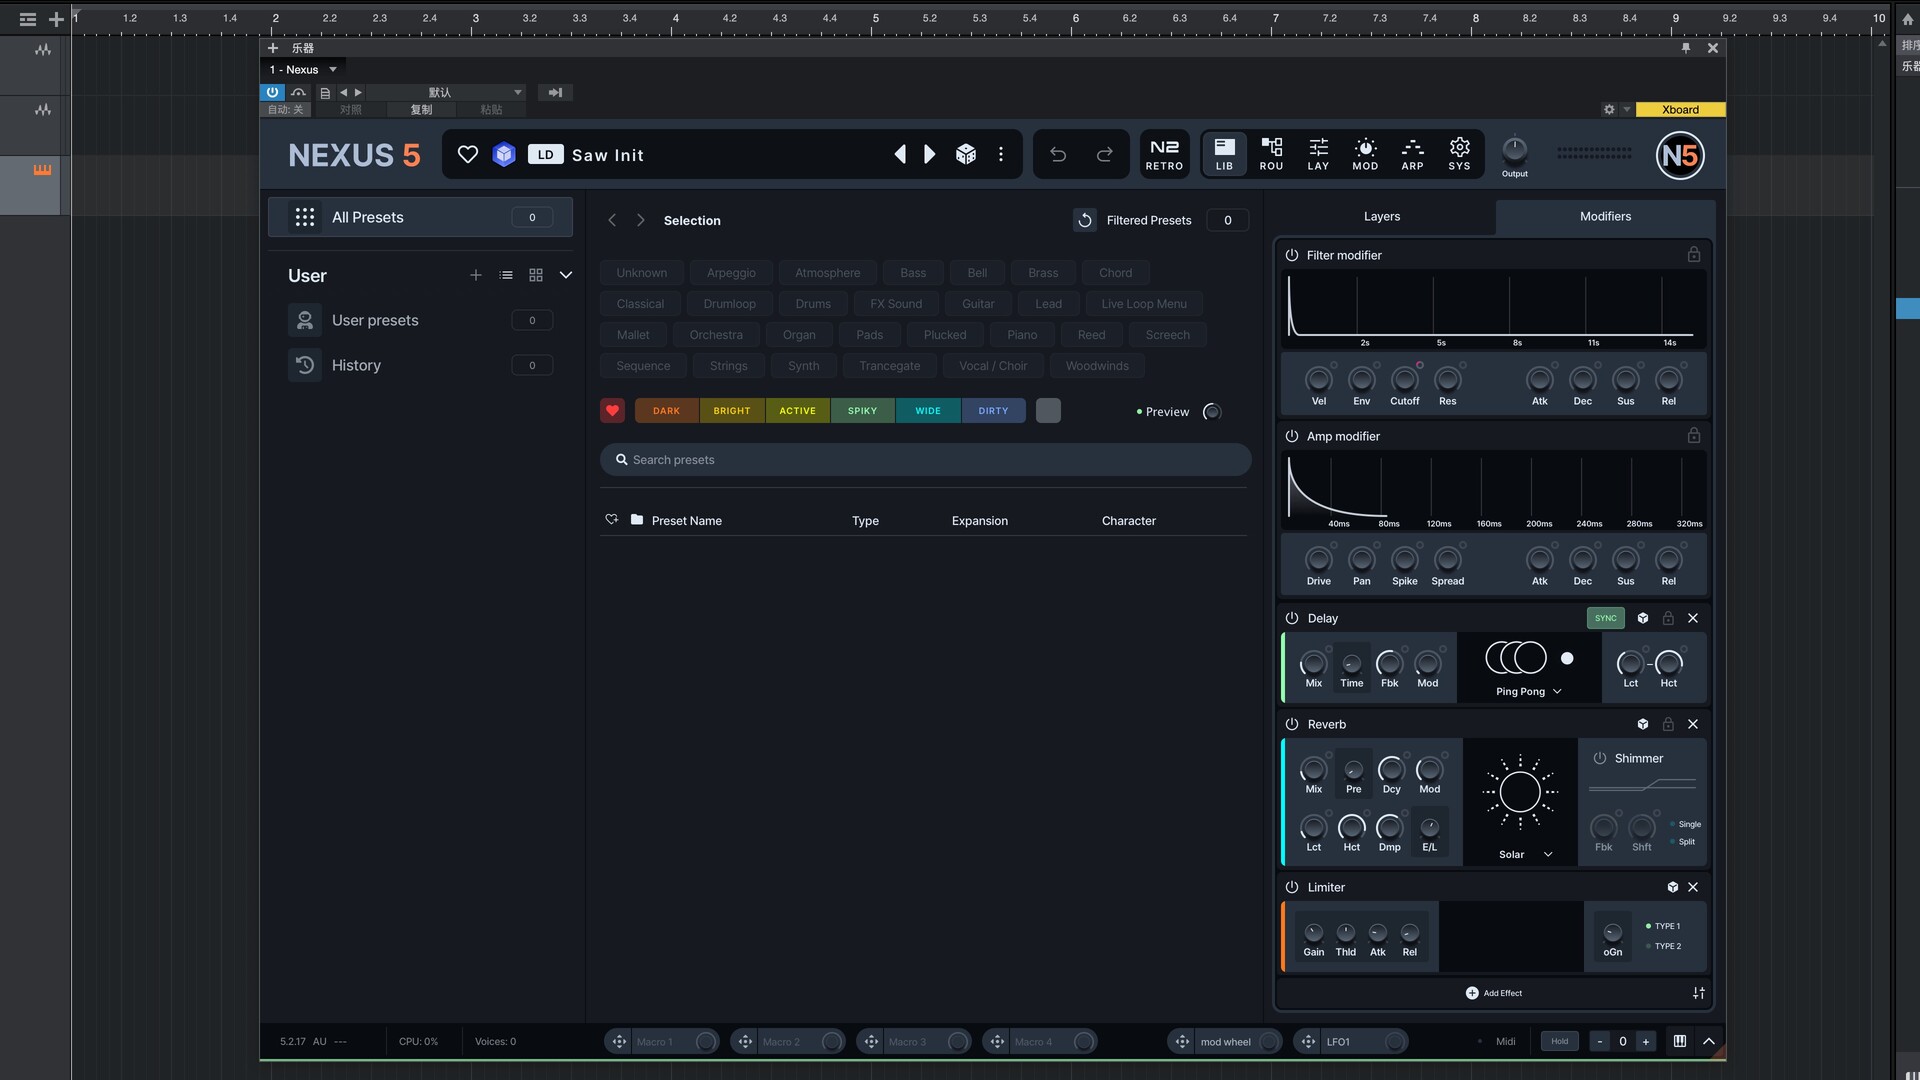Select Single shimmer mode
Image resolution: width=1920 pixels, height=1080 pixels.
pos(1686,825)
